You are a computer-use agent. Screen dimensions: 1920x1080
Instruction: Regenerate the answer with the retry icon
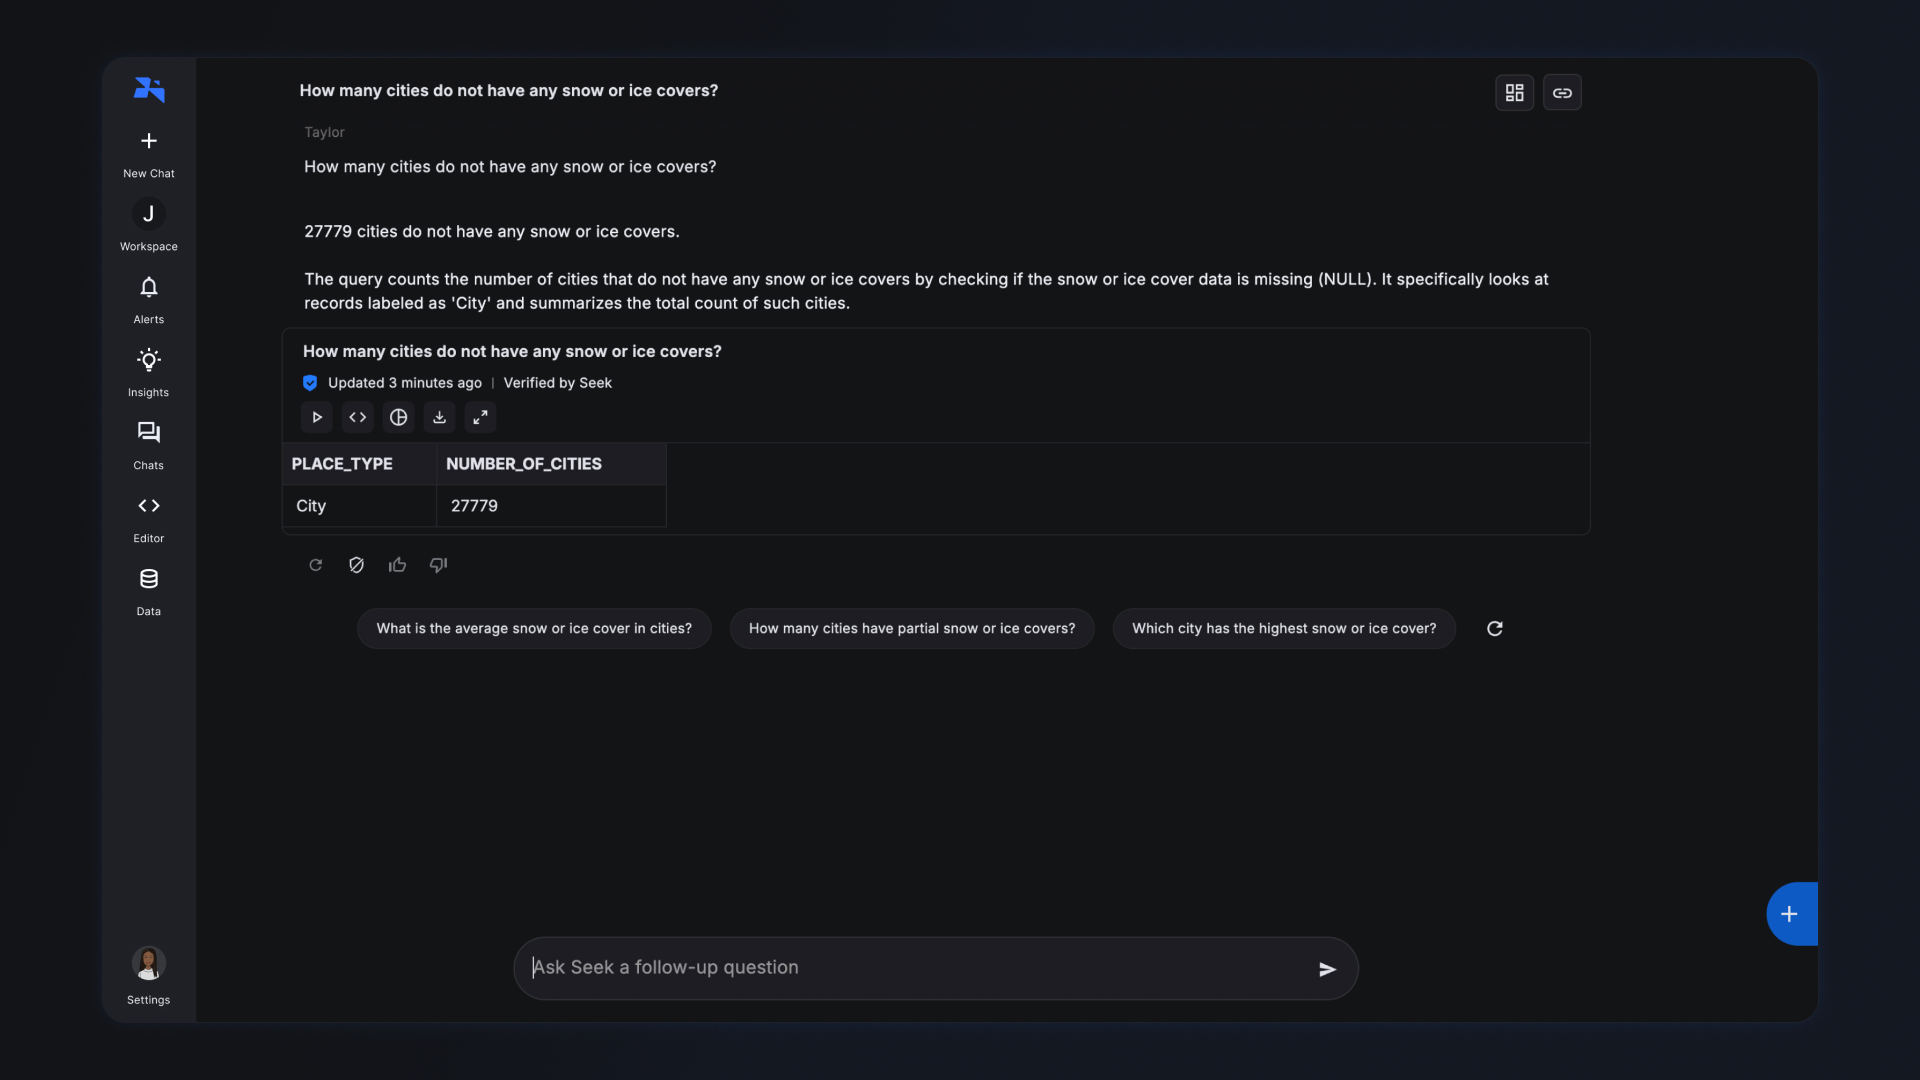(x=316, y=566)
